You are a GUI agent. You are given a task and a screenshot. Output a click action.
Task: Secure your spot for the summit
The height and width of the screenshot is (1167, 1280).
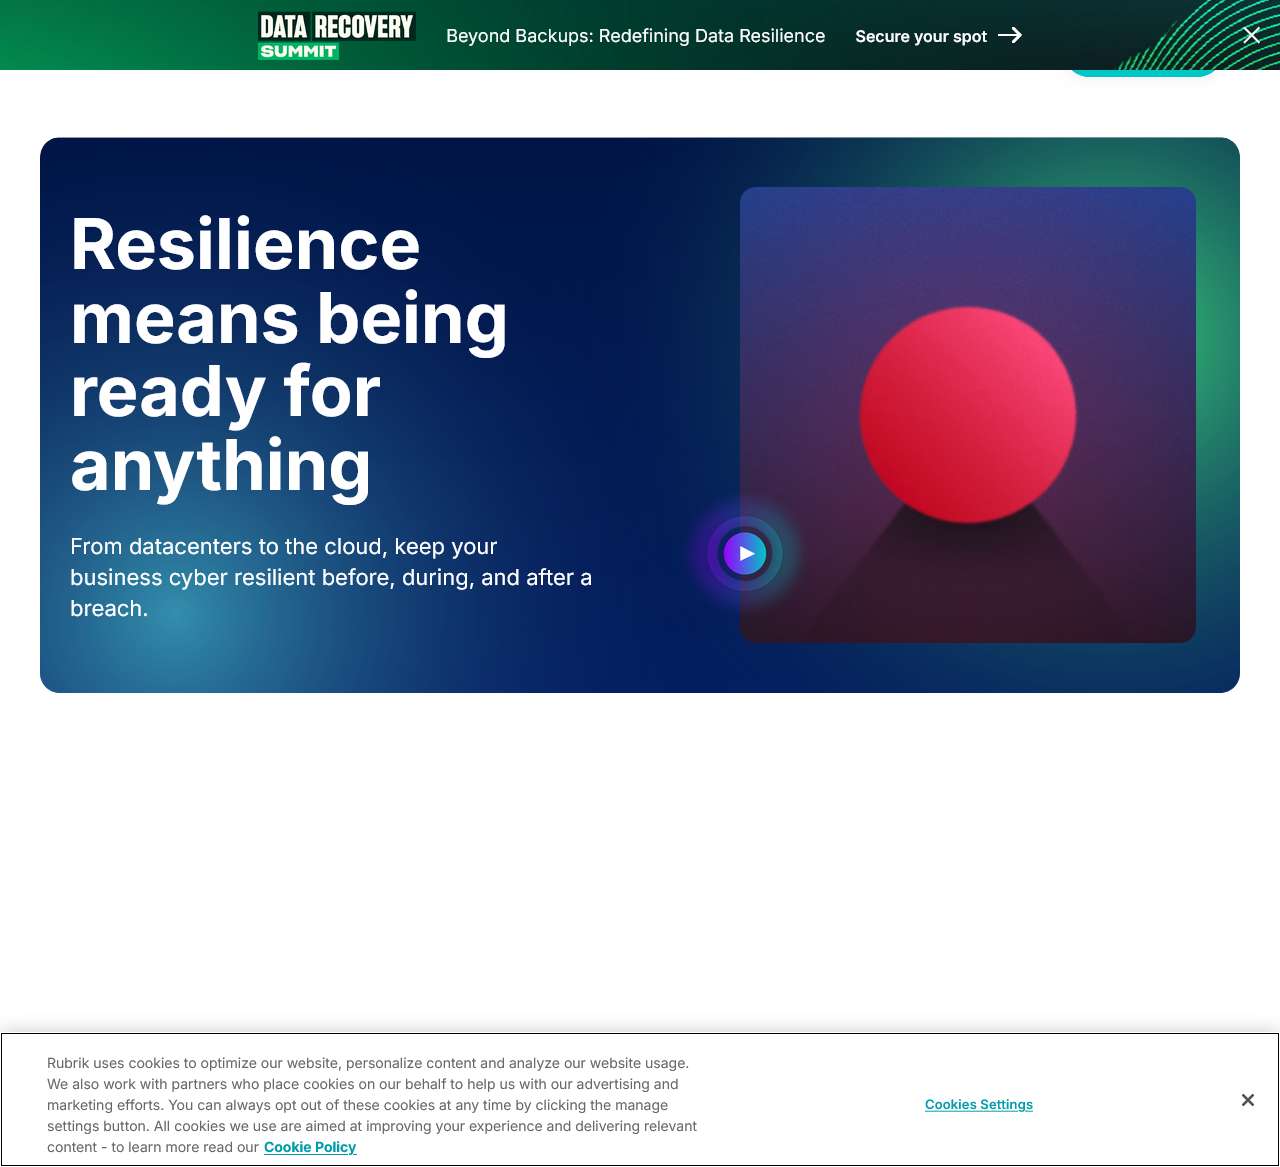coord(921,35)
